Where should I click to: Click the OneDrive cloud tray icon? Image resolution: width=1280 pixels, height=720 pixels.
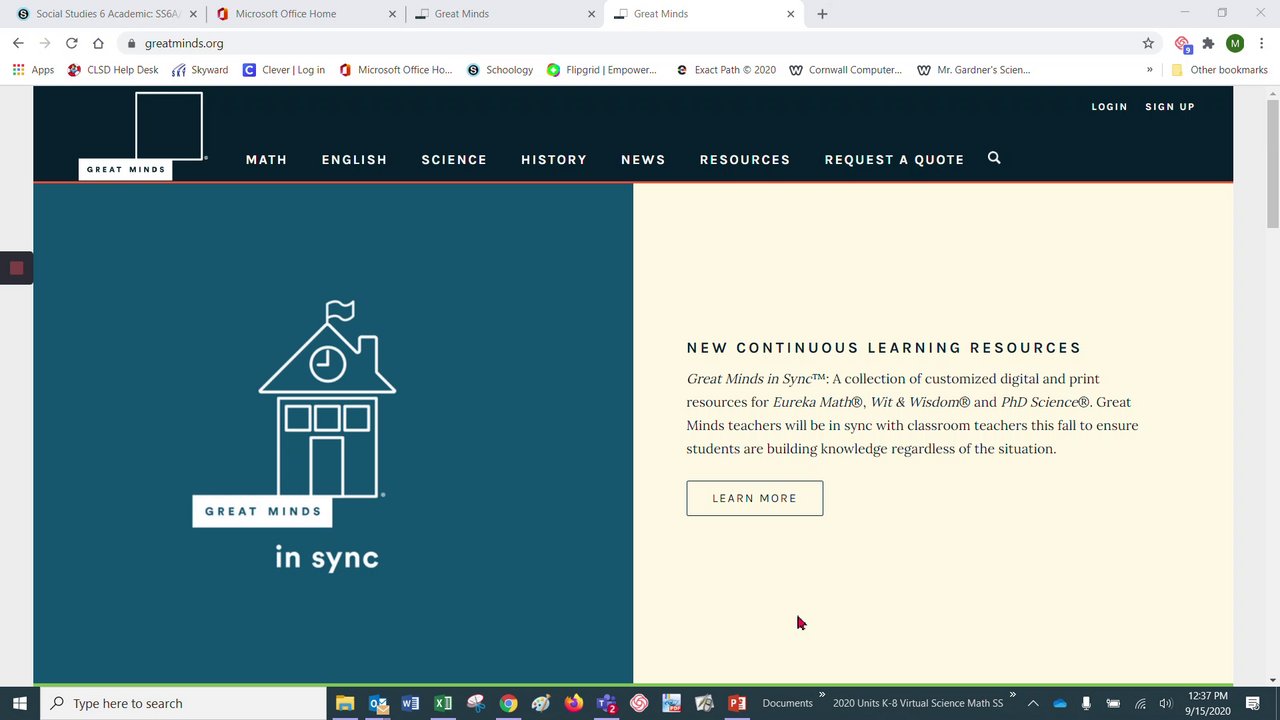coord(1060,703)
